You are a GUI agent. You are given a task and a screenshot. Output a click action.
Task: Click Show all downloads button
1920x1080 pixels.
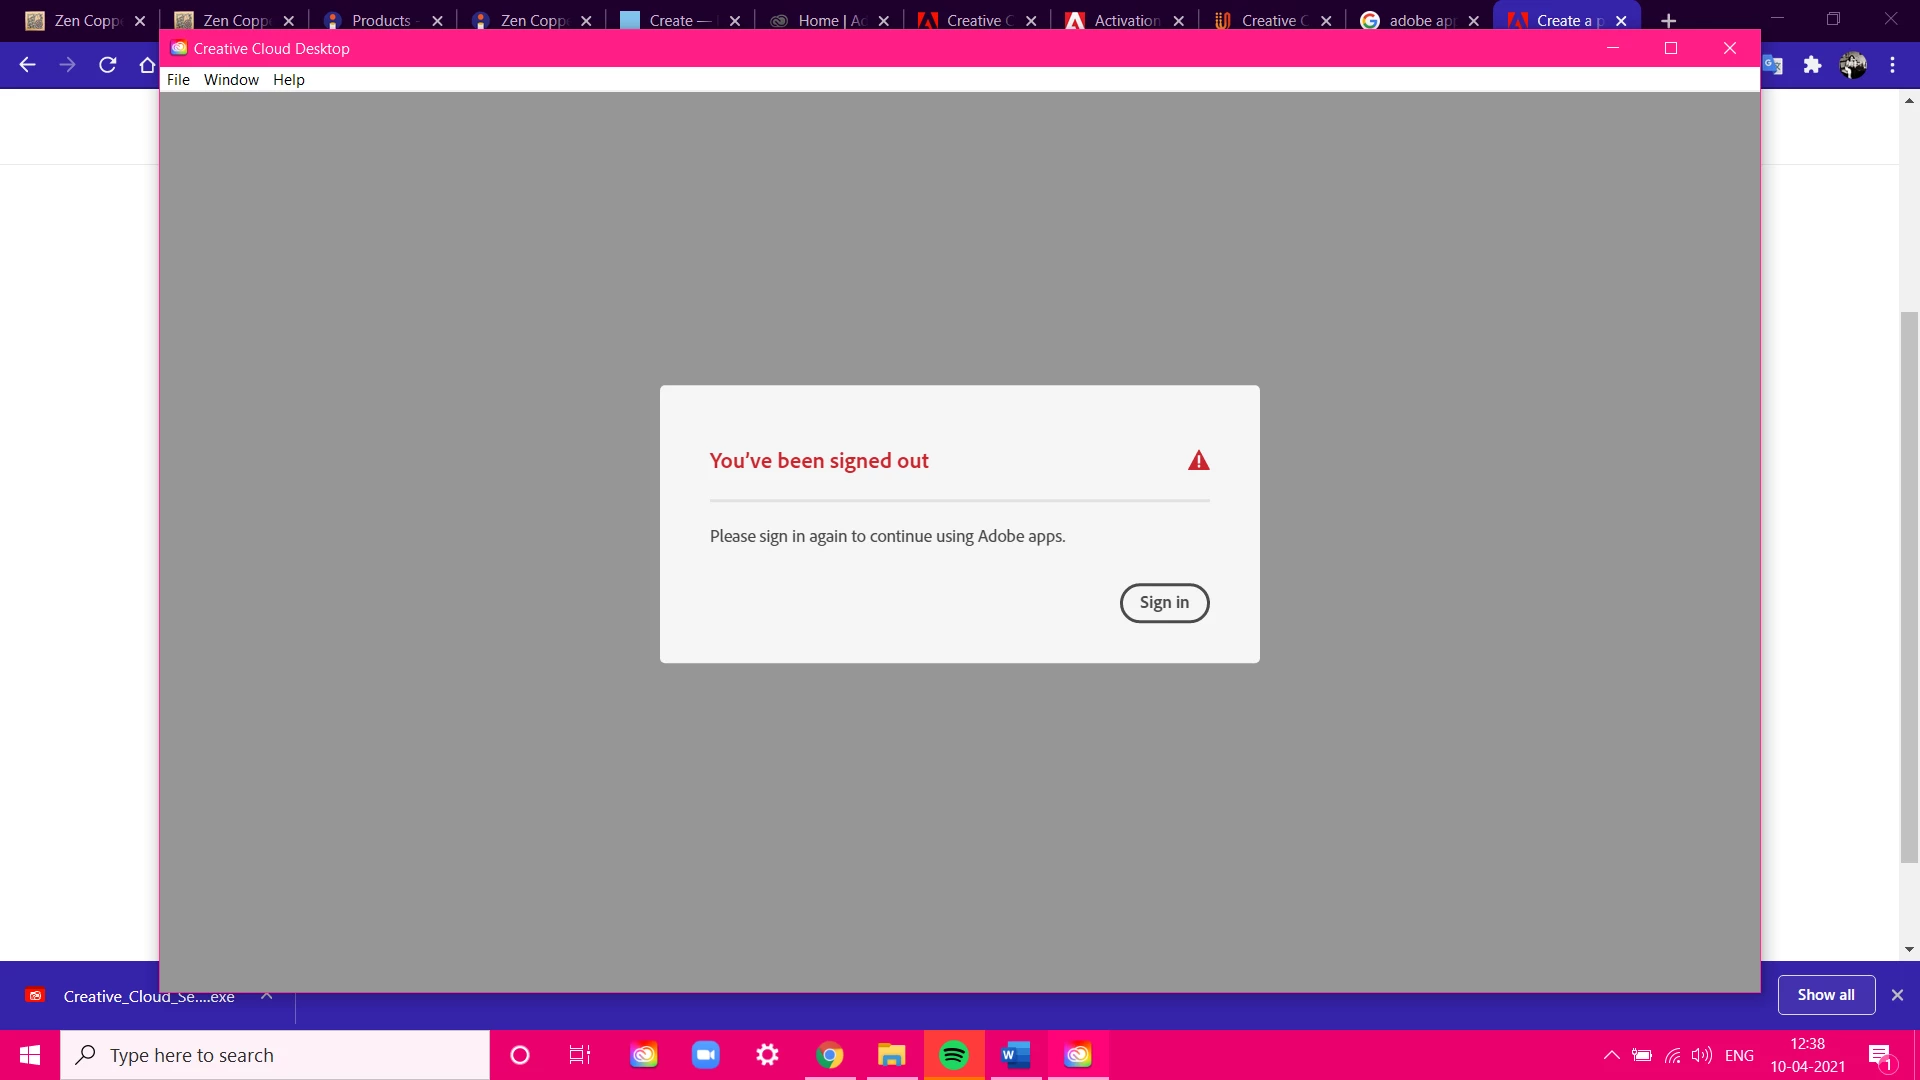click(x=1825, y=995)
